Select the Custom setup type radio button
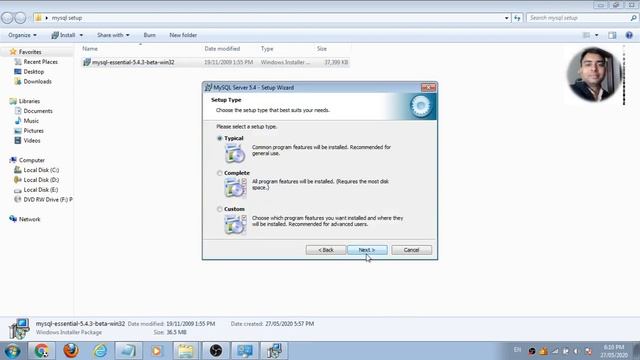This screenshot has width=640, height=360. 220,209
